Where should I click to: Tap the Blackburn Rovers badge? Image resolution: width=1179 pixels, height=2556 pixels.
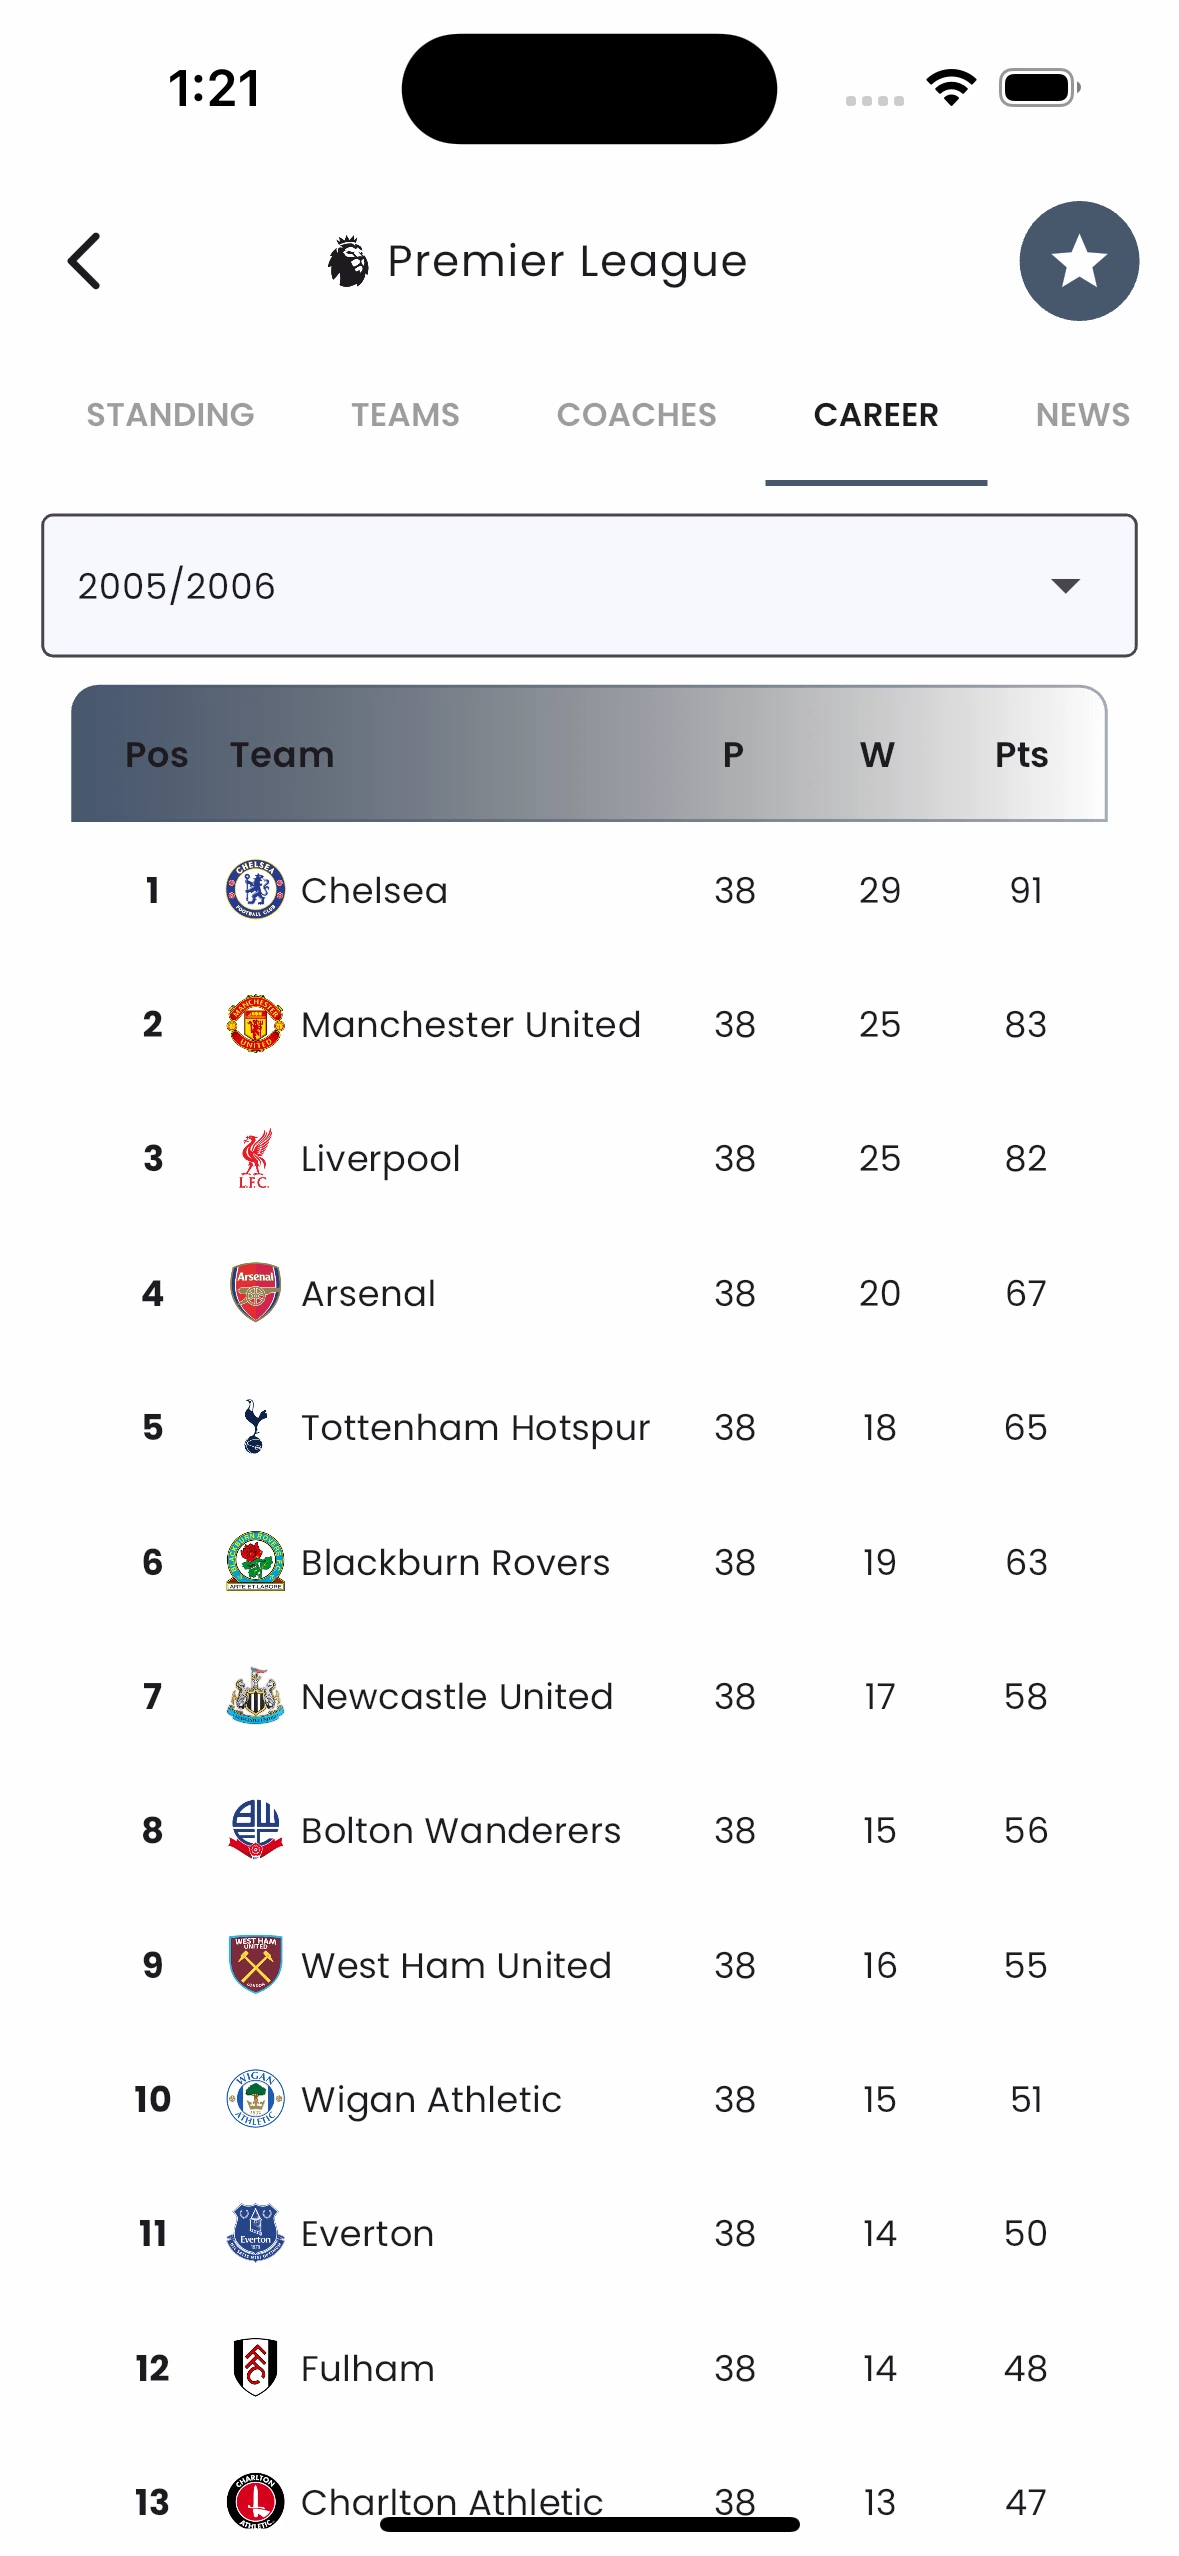tap(255, 1561)
